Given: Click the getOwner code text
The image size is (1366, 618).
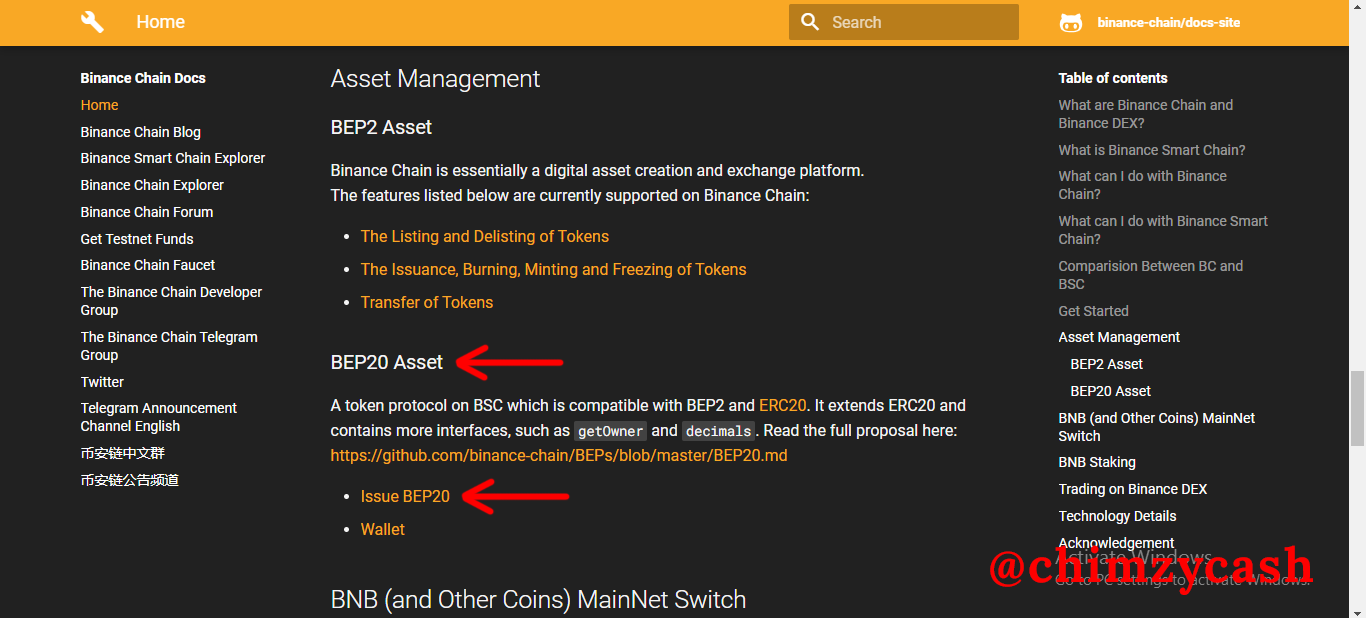Looking at the screenshot, I should (x=610, y=431).
